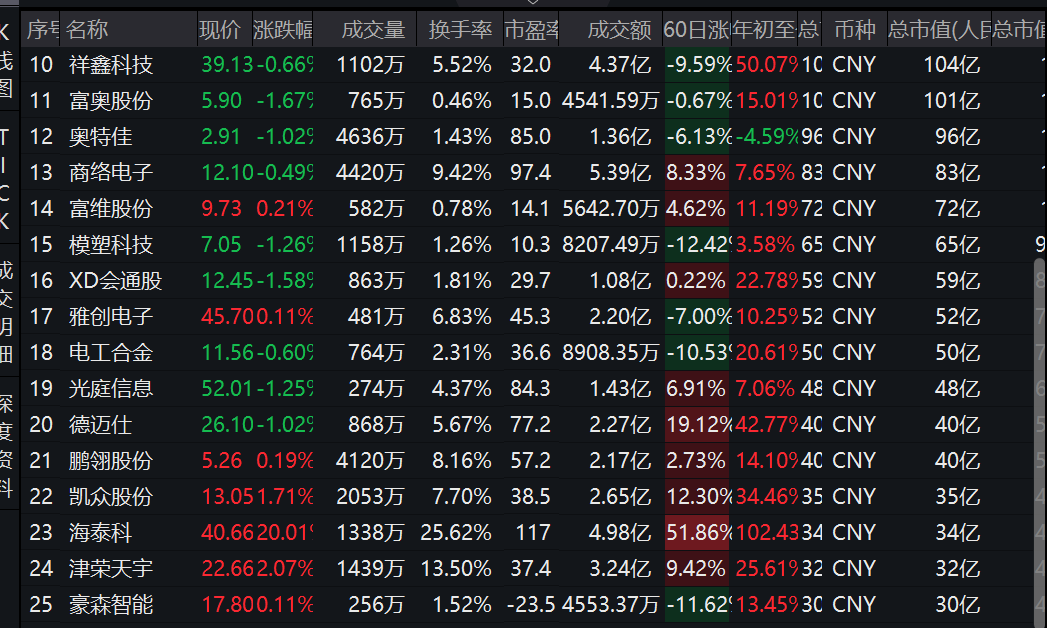The width and height of the screenshot is (1047, 628).
Task: Click 60-day change 51.86% of 海泰科
Action: click(697, 533)
